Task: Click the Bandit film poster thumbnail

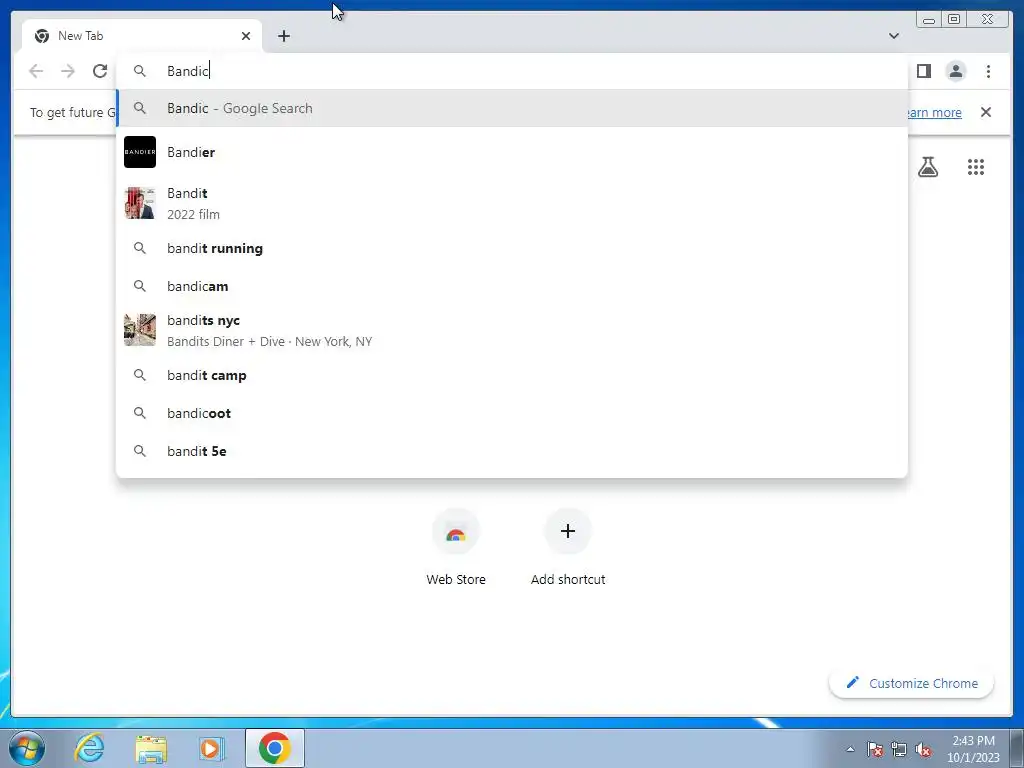Action: pyautogui.click(x=140, y=203)
